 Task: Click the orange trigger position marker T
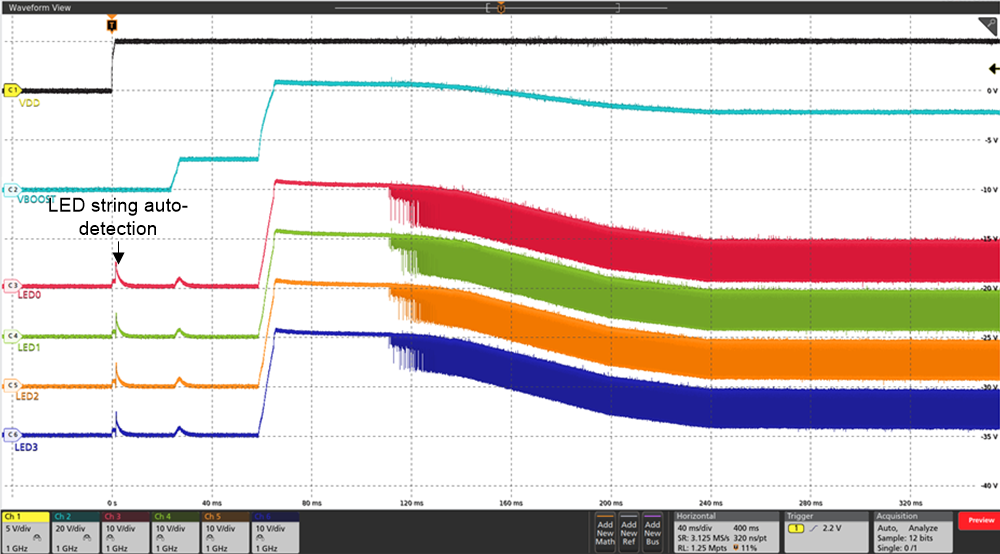coord(111,22)
